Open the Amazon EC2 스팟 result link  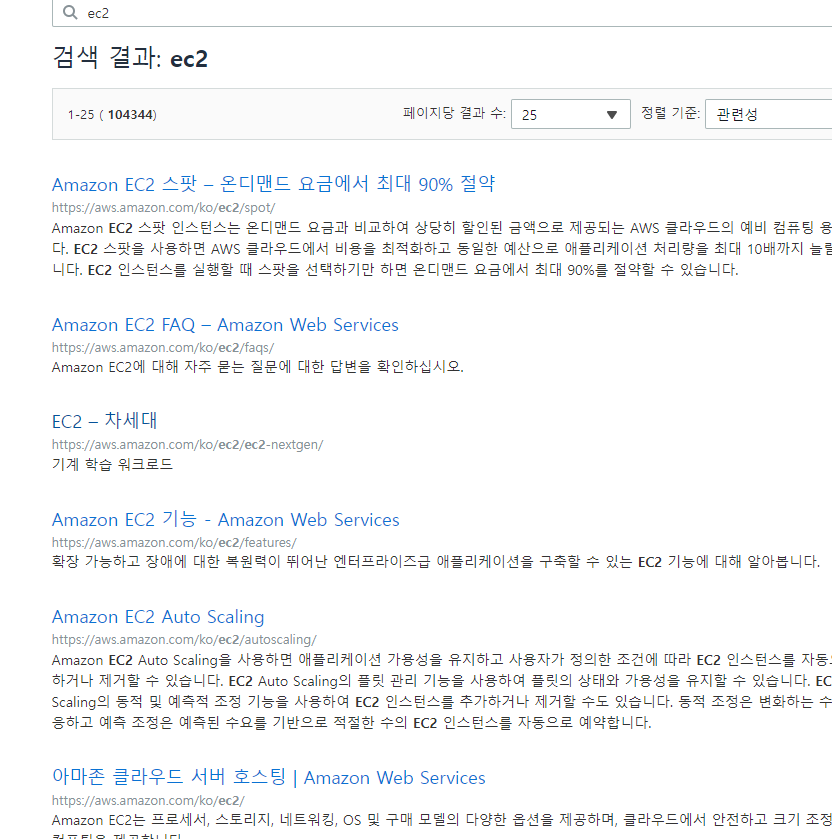[273, 184]
